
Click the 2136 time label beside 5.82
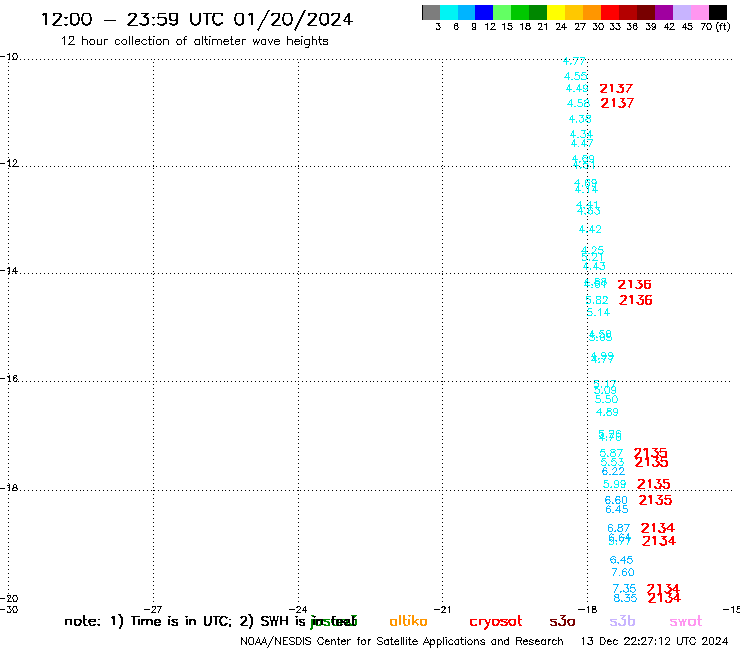636,300
